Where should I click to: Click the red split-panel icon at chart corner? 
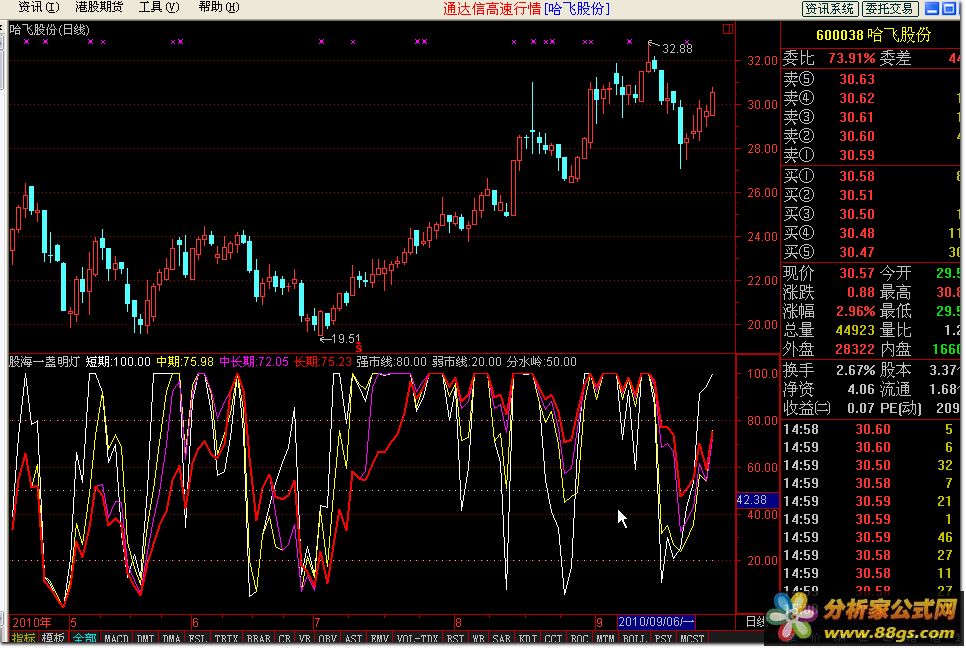click(x=728, y=29)
